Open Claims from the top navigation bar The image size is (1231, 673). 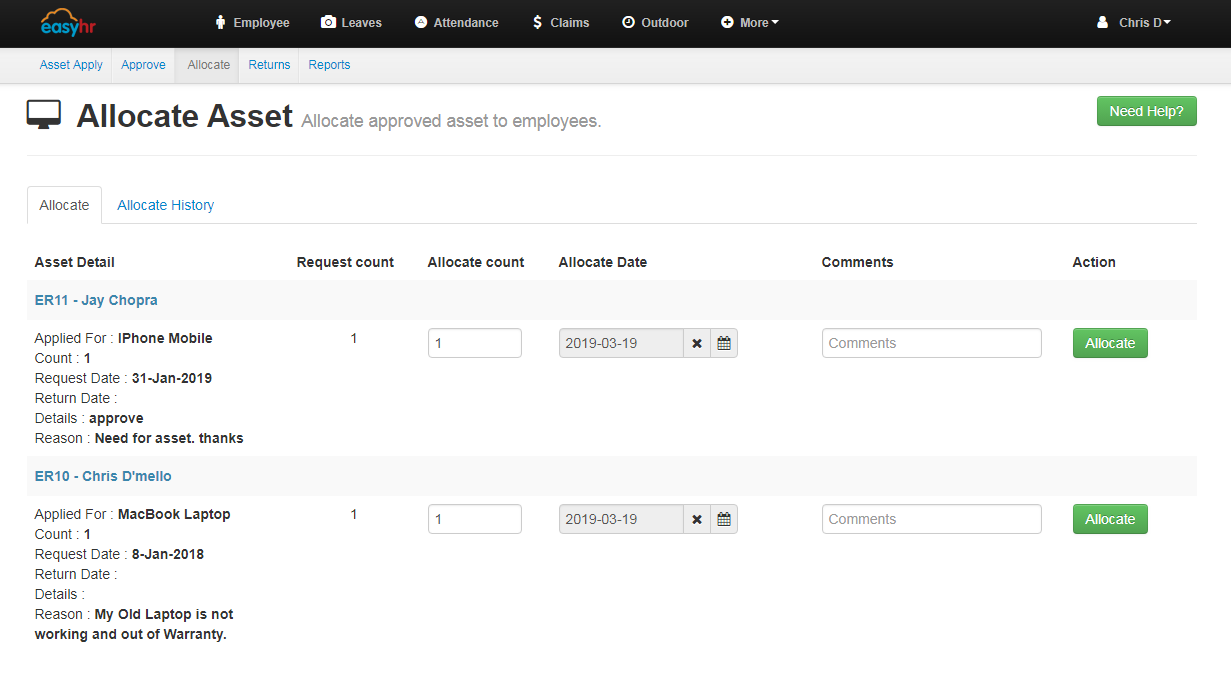[x=560, y=23]
